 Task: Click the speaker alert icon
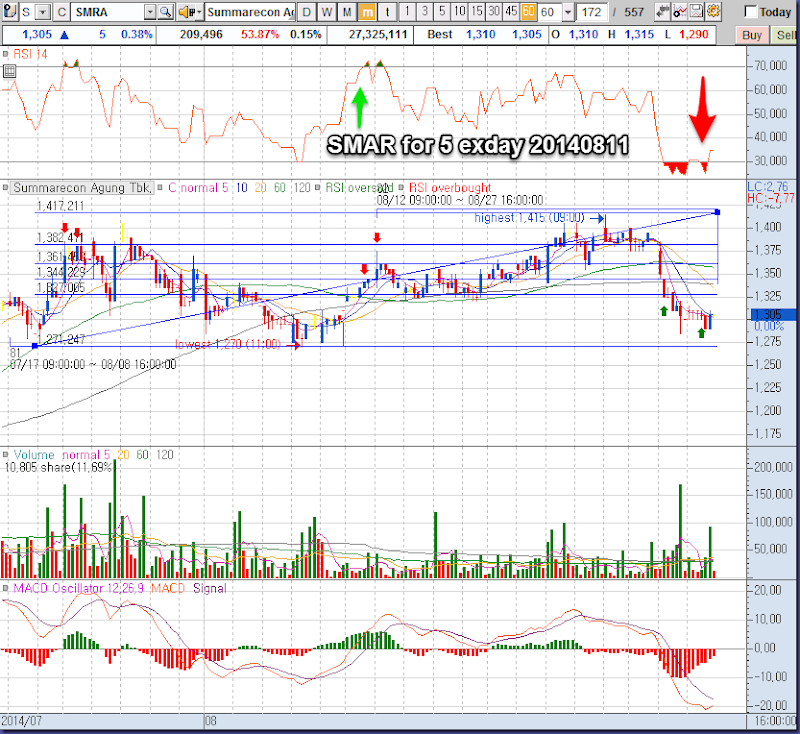[186, 12]
